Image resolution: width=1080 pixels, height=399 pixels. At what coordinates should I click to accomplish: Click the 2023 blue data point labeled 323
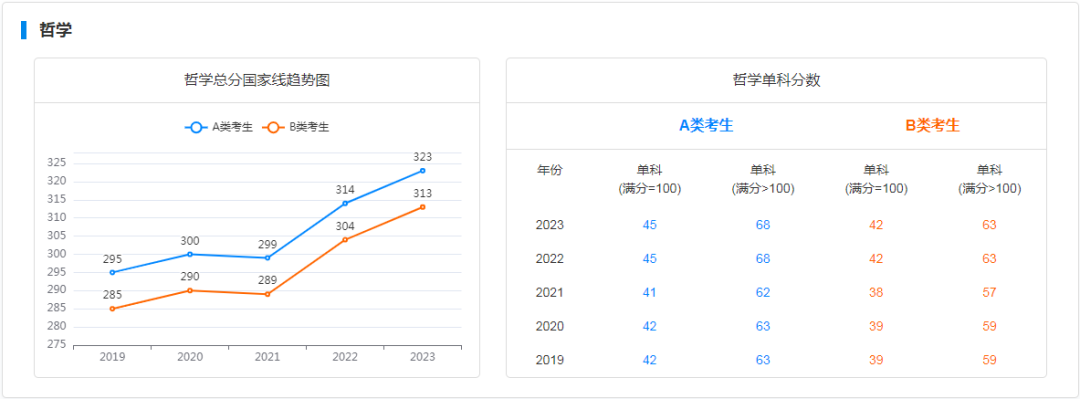tap(422, 170)
